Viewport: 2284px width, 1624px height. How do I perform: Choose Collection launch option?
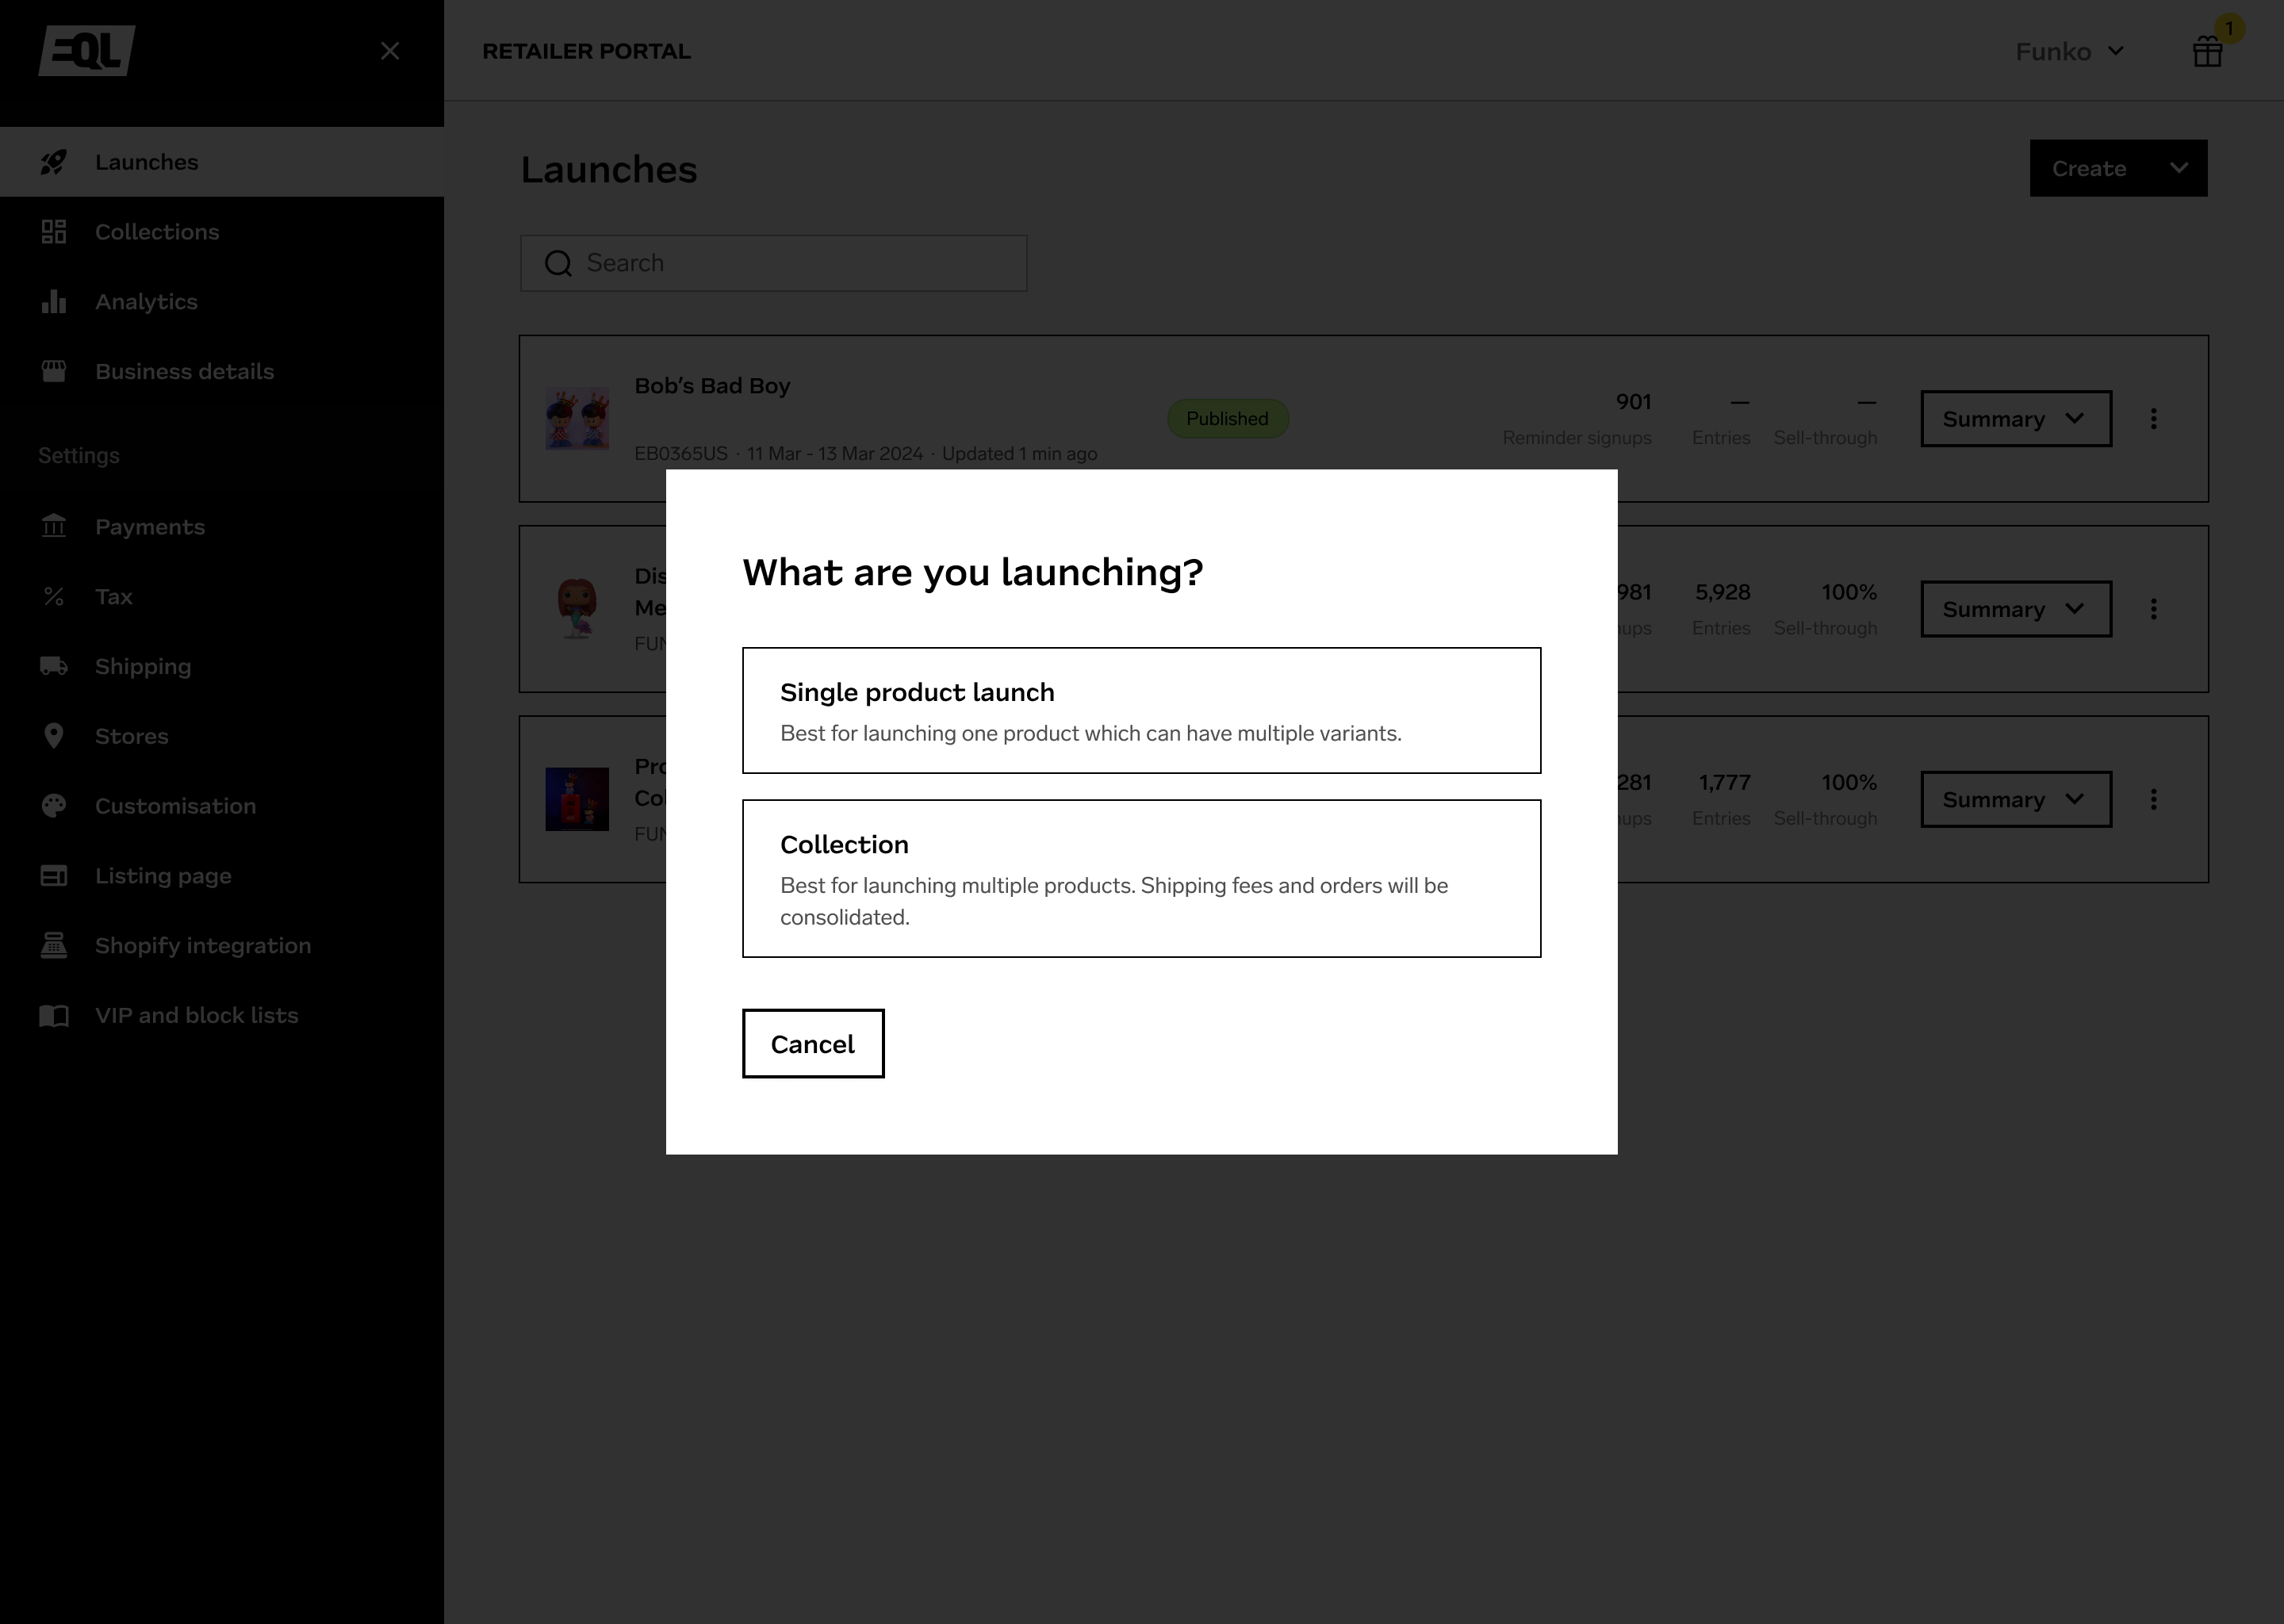click(x=1141, y=878)
